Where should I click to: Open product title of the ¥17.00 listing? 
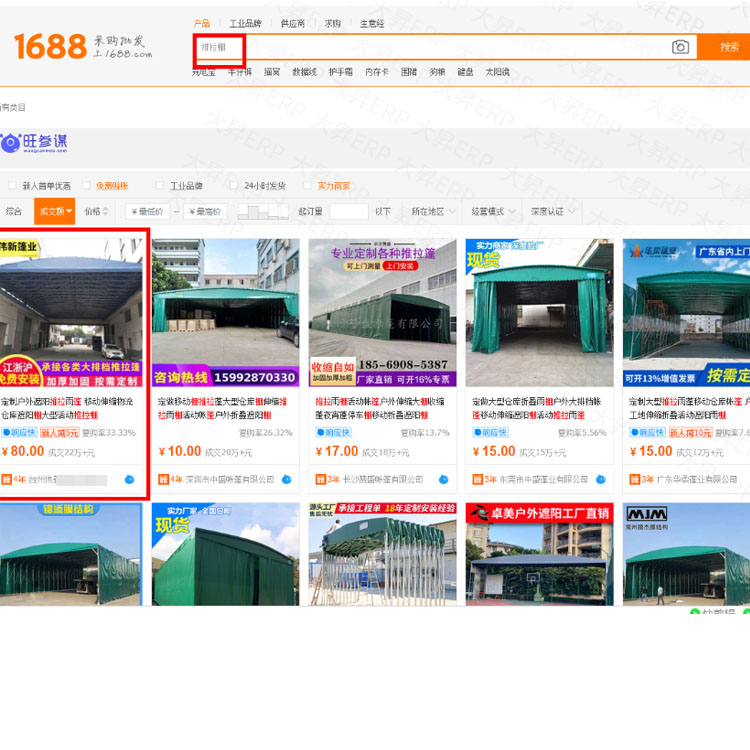(x=380, y=408)
